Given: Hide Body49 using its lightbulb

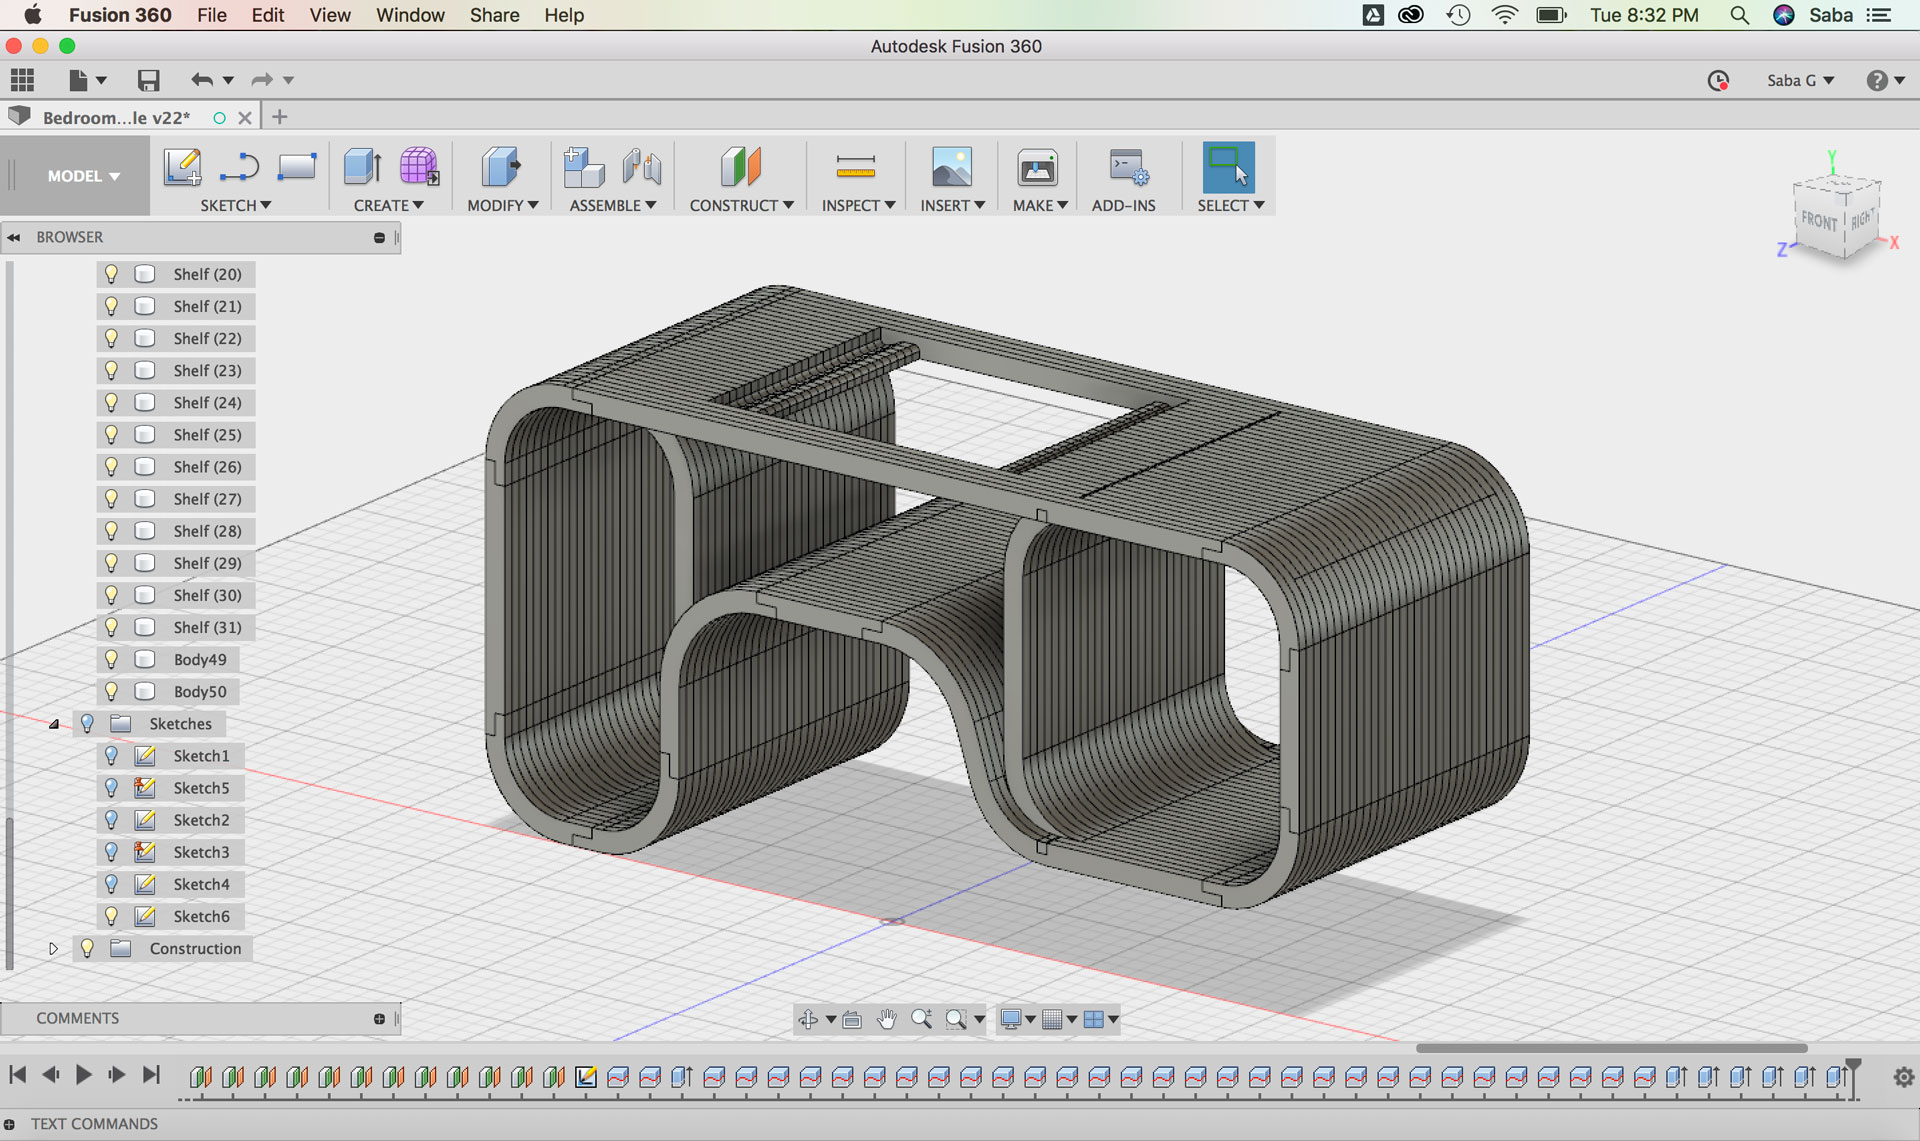Looking at the screenshot, I should pyautogui.click(x=111, y=659).
